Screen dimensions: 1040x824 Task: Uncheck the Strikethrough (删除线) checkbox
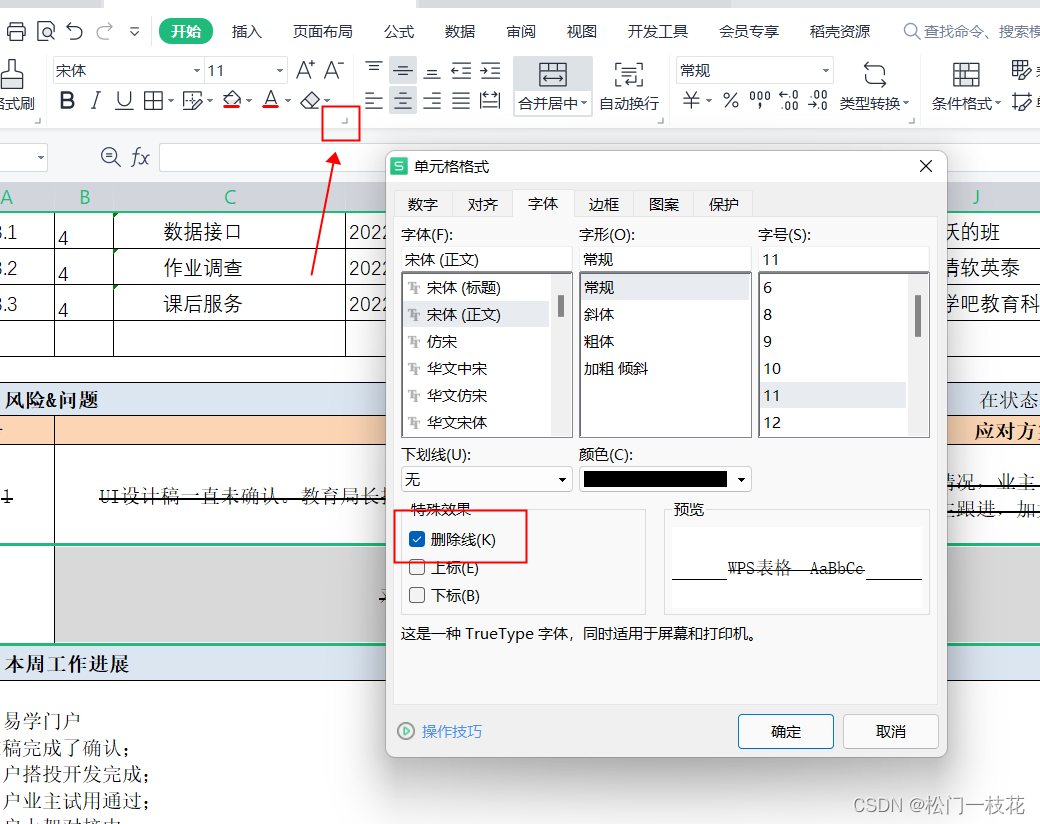pyautogui.click(x=417, y=539)
